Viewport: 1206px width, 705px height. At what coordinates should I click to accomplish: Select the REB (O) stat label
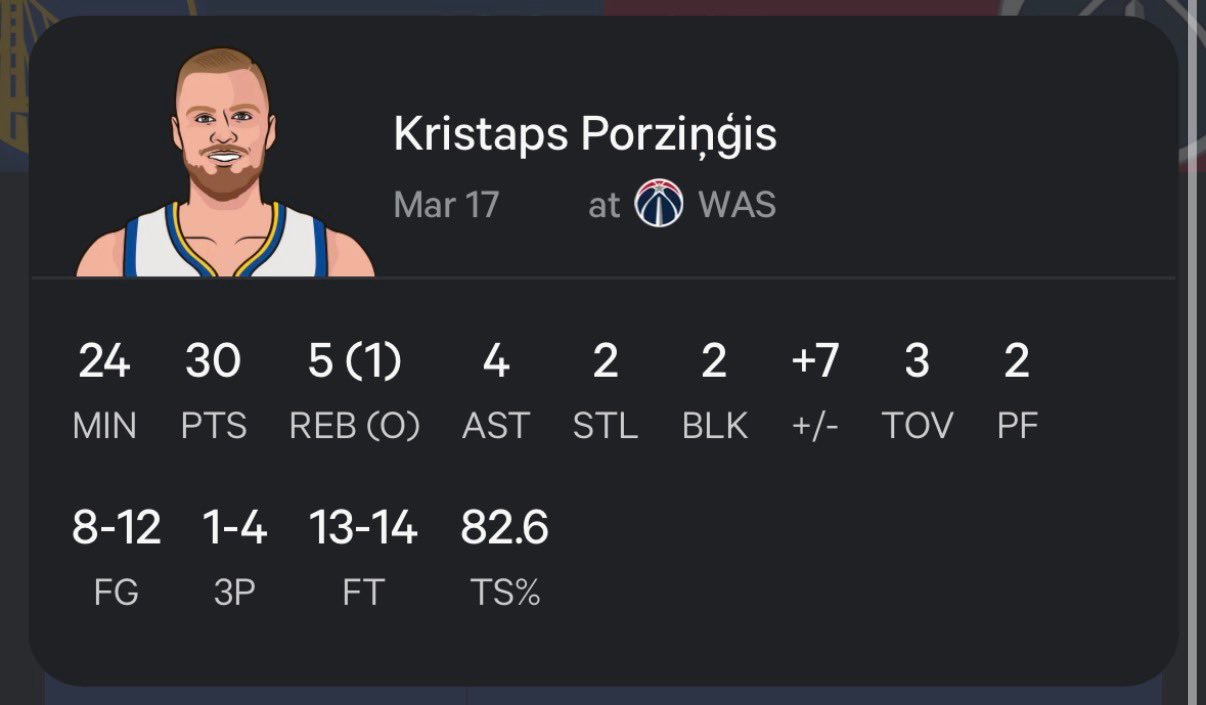click(354, 426)
